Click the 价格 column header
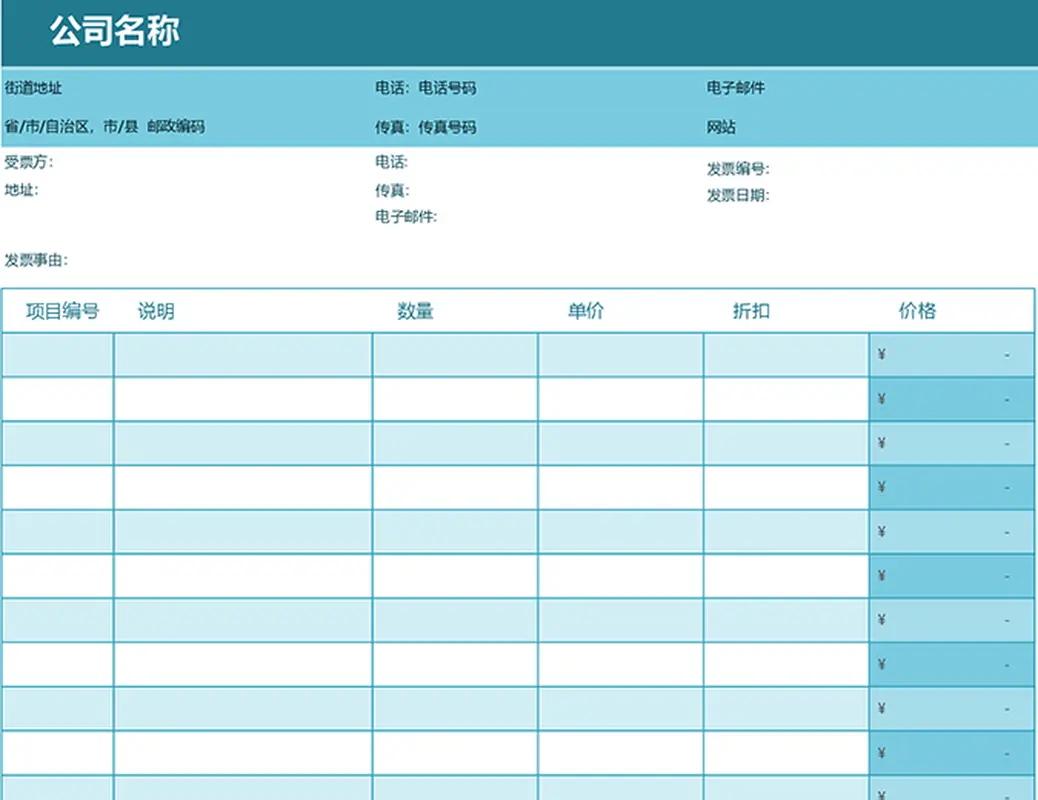Screen dimensions: 1038x800 tap(917, 311)
